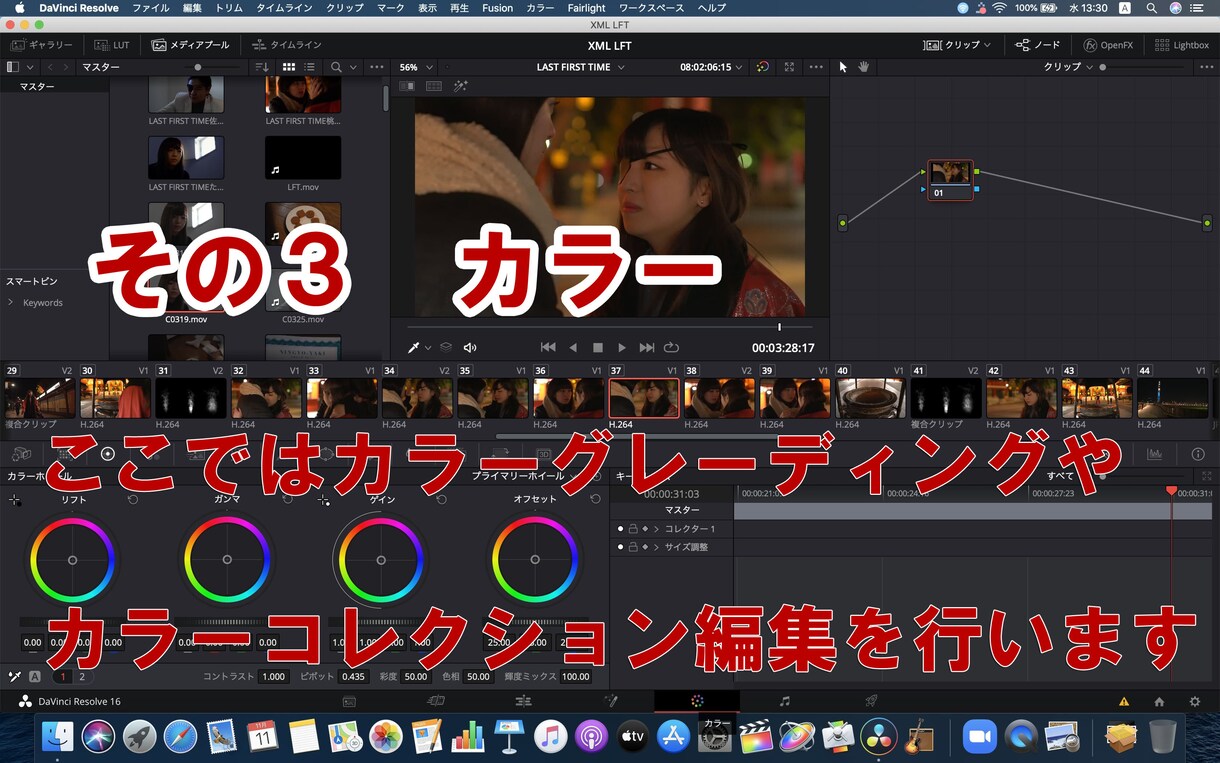Screen dimensions: 1220x763
Task: Select the pointer tool in node editor
Action: [x=843, y=67]
